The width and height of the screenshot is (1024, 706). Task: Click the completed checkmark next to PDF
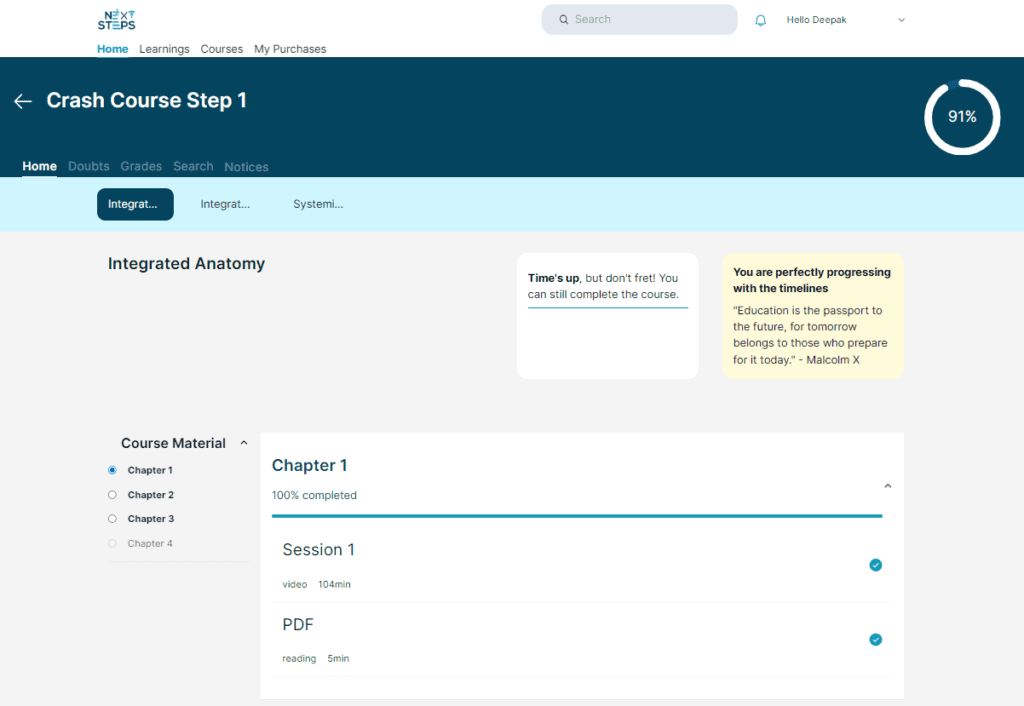tap(876, 639)
